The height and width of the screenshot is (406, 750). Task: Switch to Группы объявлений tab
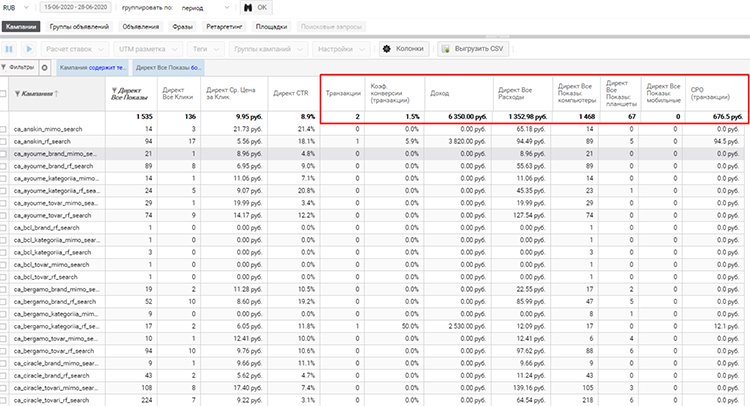[x=79, y=27]
